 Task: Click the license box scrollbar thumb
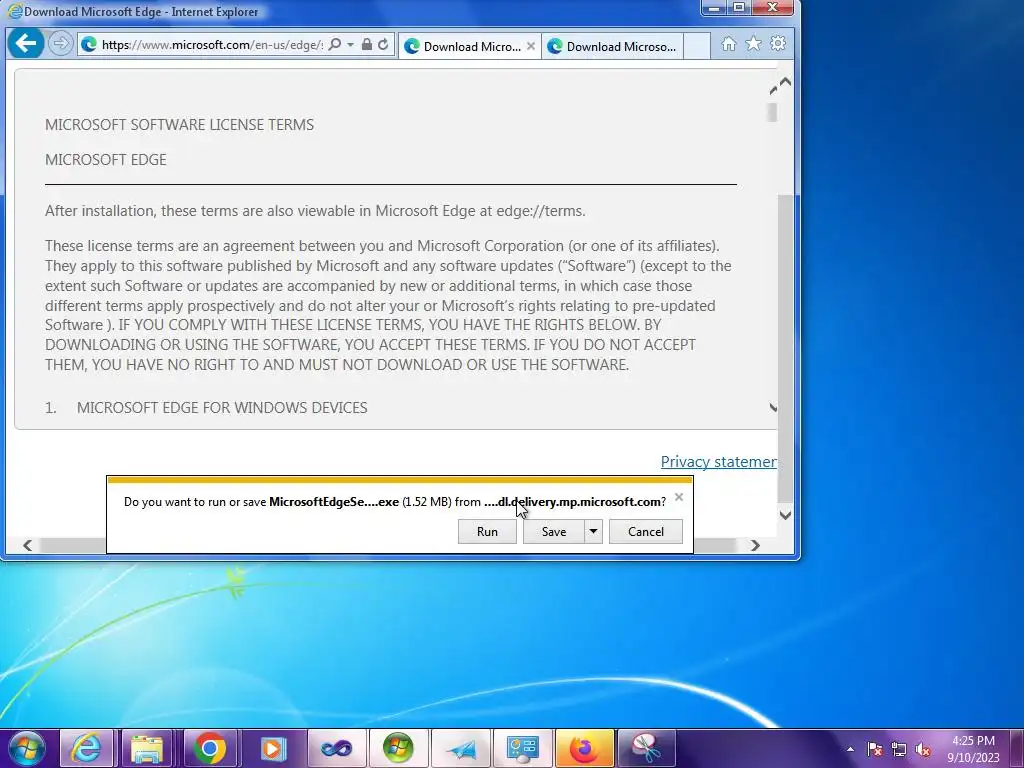(x=773, y=112)
